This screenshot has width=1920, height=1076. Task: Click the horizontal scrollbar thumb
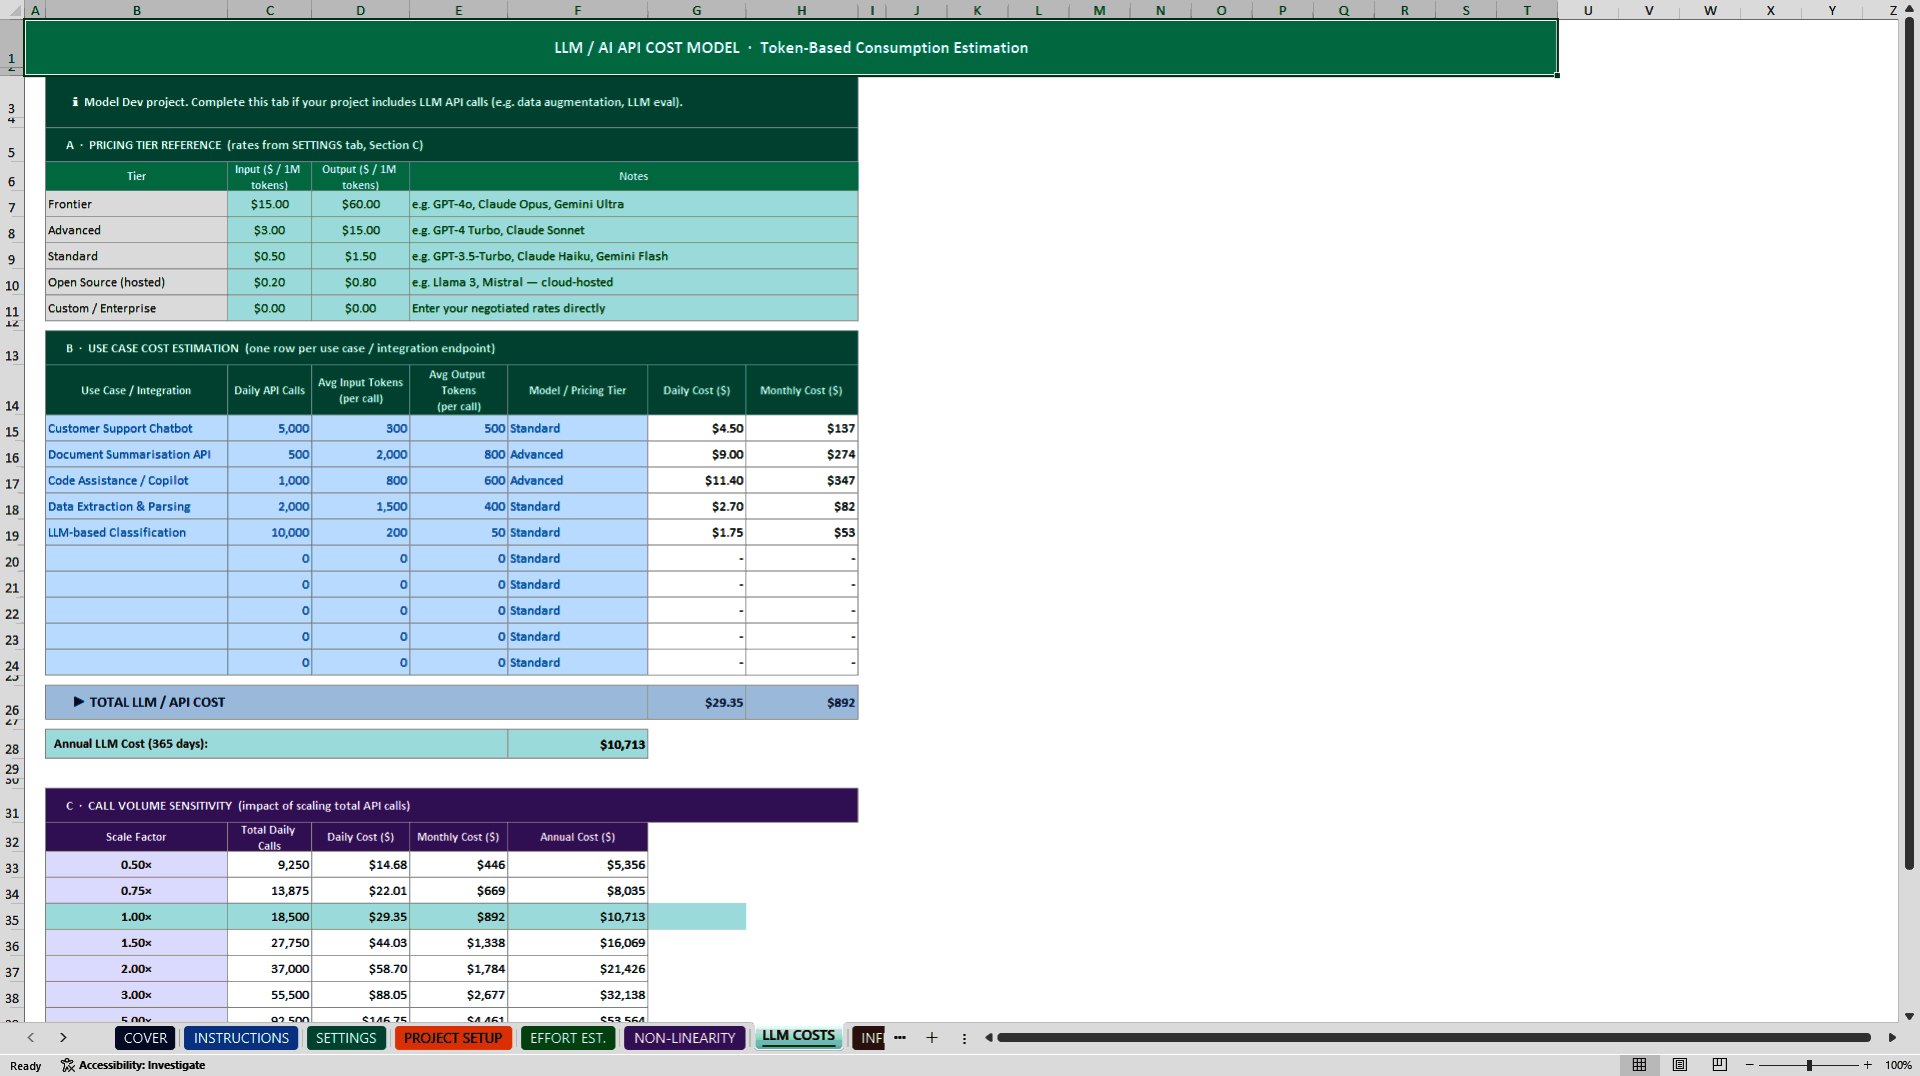coord(1433,1038)
